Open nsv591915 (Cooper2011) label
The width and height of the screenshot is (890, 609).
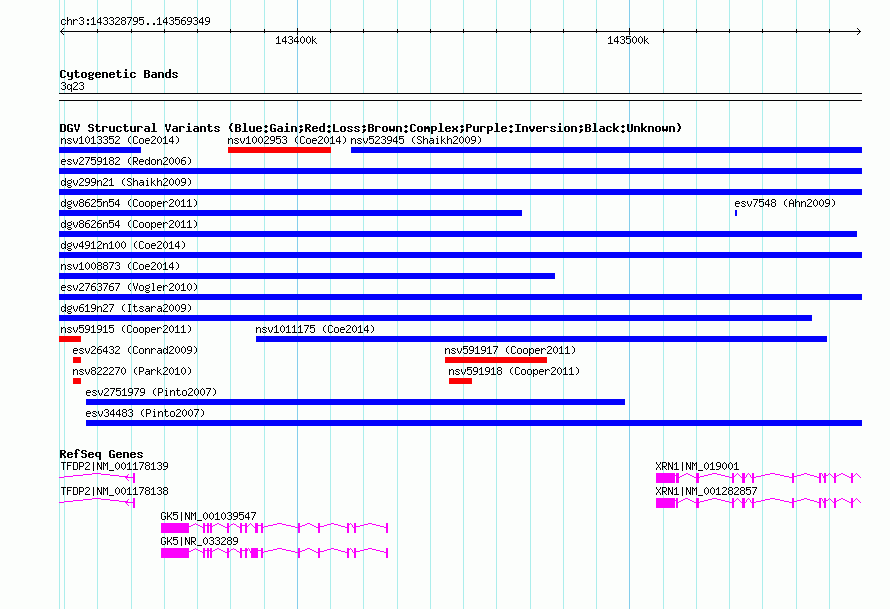point(126,329)
